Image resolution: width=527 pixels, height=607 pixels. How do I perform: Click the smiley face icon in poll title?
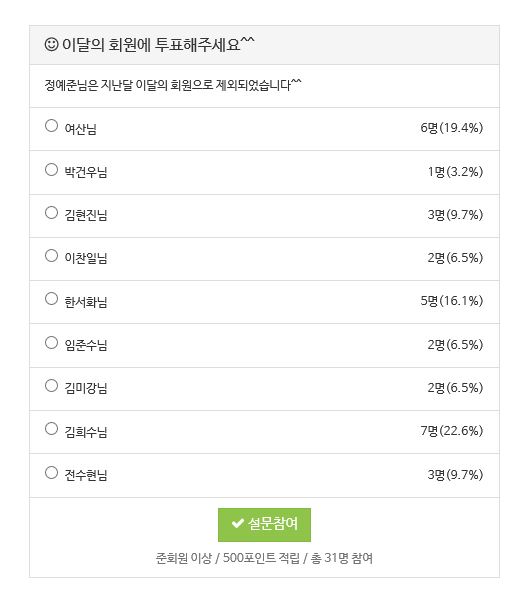point(51,44)
